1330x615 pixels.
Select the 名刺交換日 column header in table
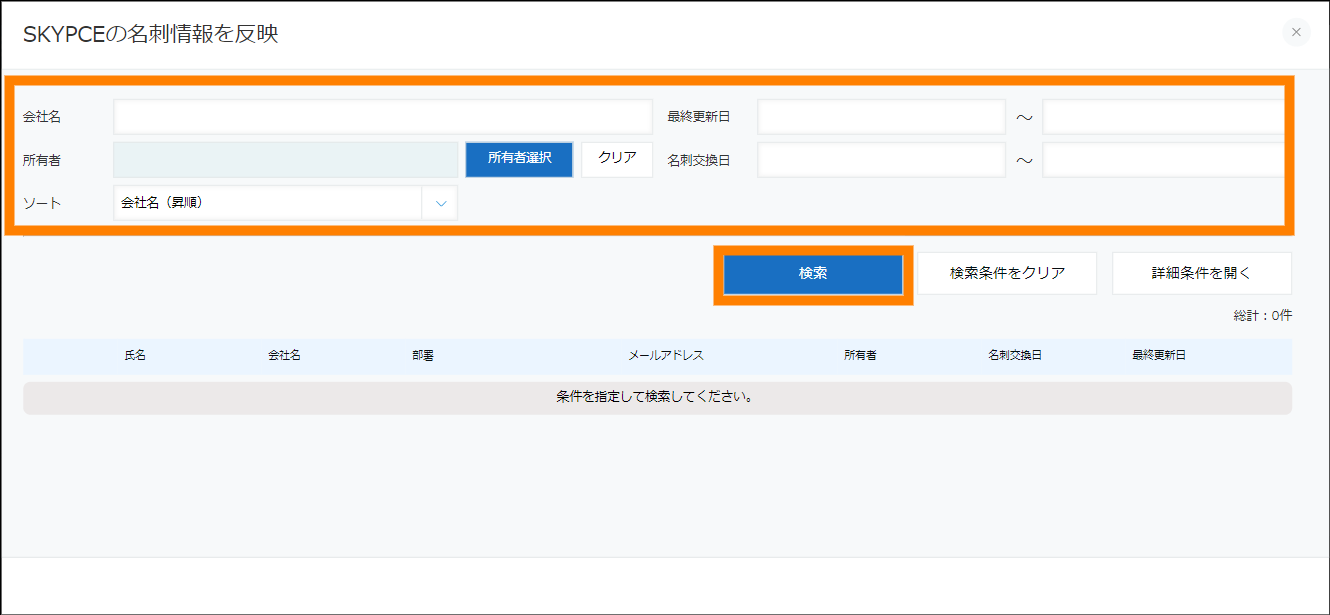coord(1014,356)
